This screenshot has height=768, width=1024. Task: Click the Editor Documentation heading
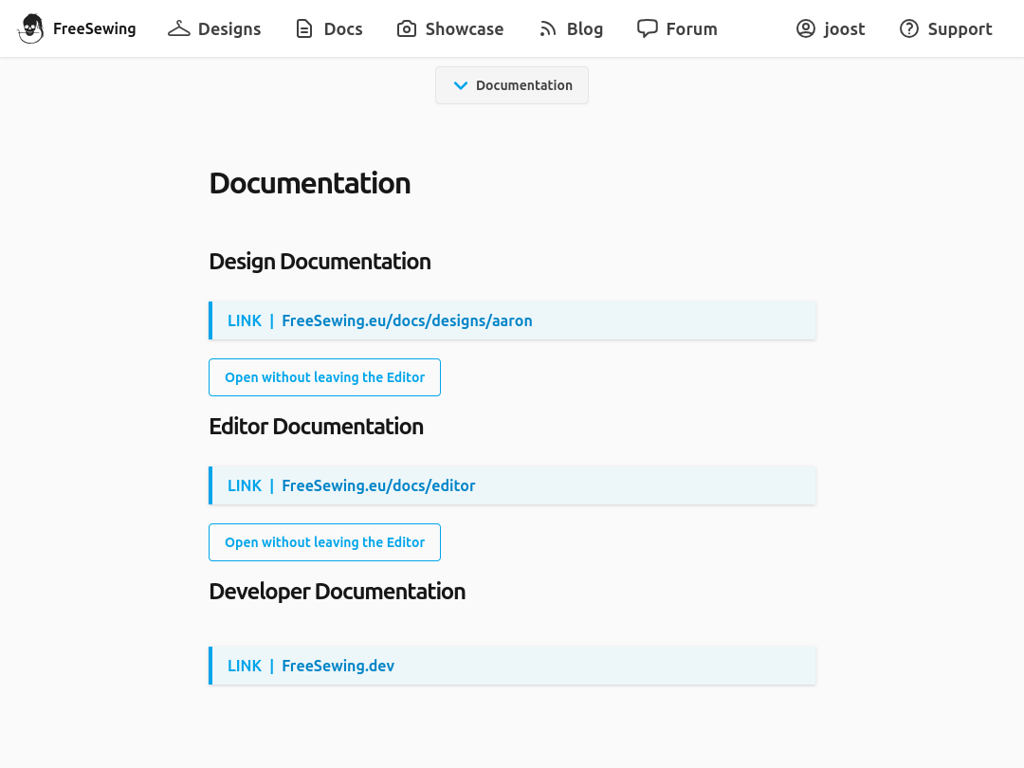point(316,426)
